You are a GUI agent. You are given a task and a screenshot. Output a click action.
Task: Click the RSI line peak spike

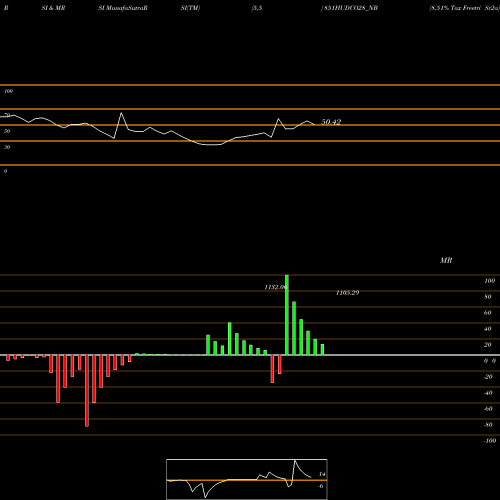(121, 113)
